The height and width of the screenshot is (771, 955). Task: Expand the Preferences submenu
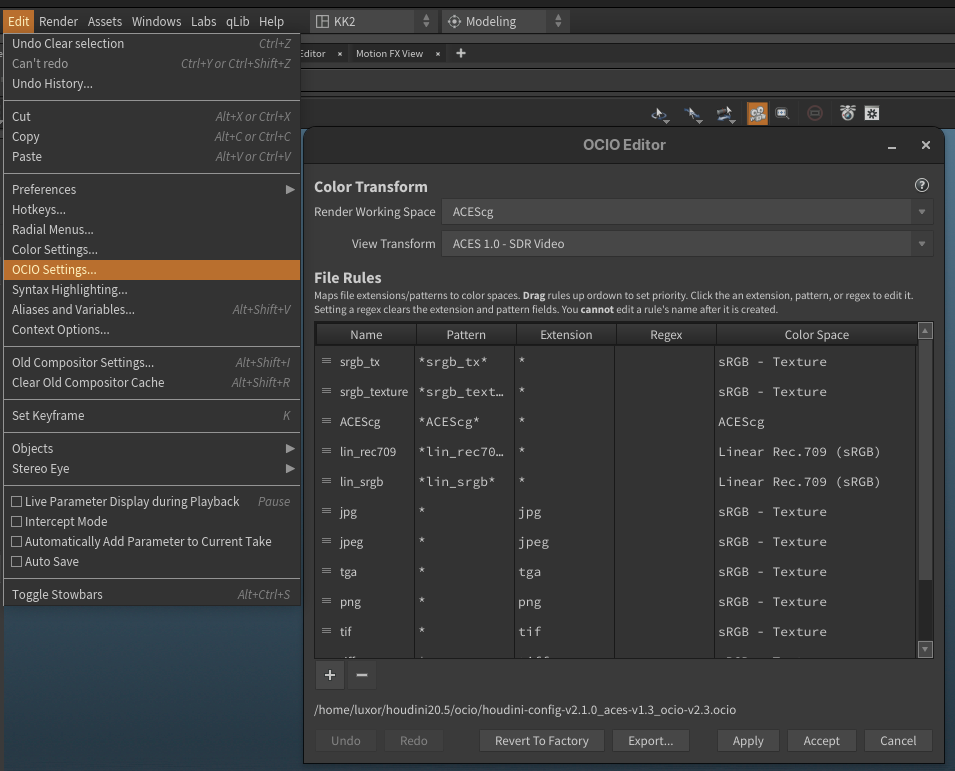152,189
